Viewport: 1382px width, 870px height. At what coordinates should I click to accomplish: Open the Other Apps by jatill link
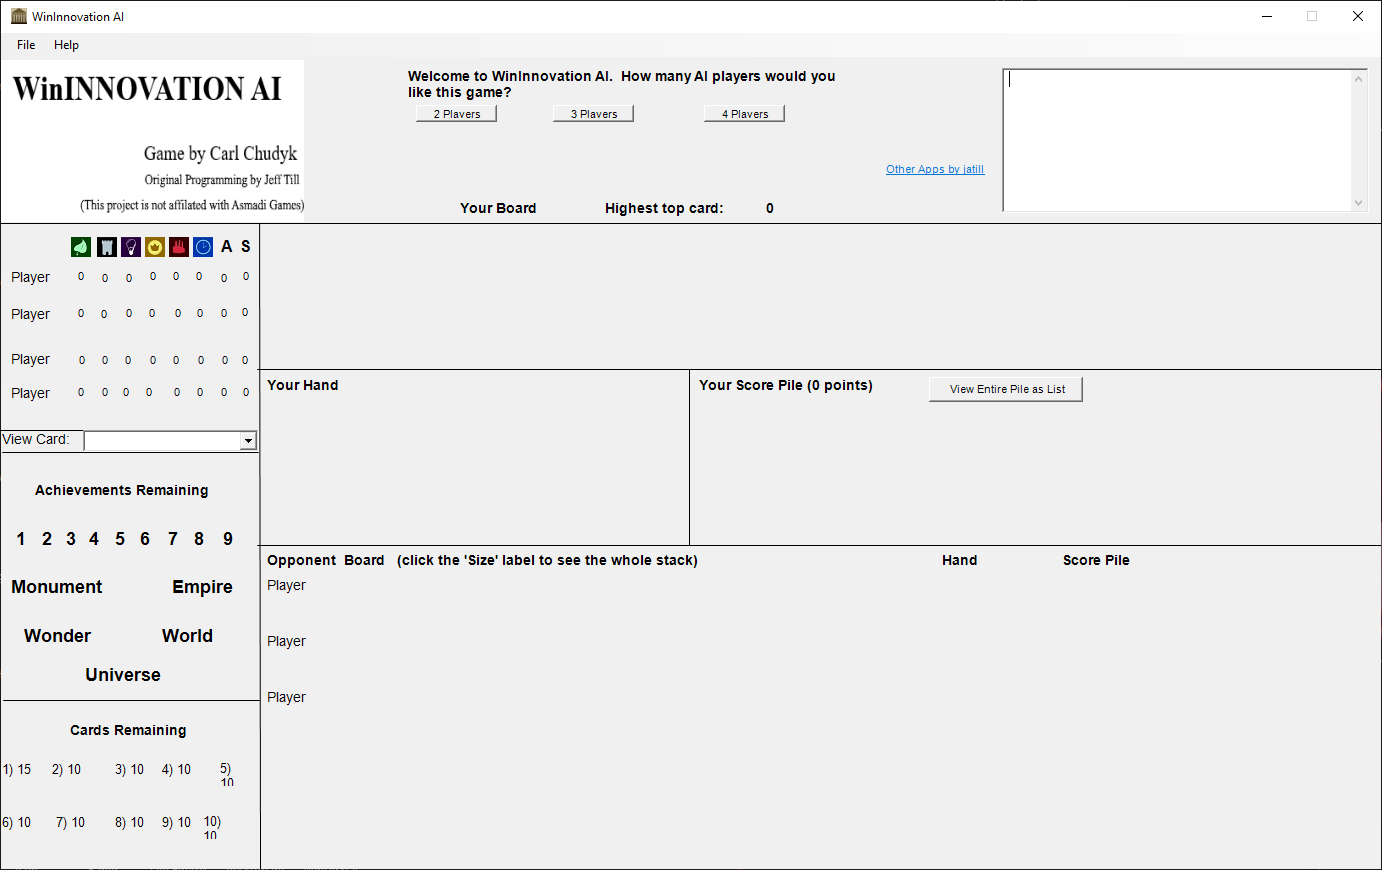click(x=935, y=169)
